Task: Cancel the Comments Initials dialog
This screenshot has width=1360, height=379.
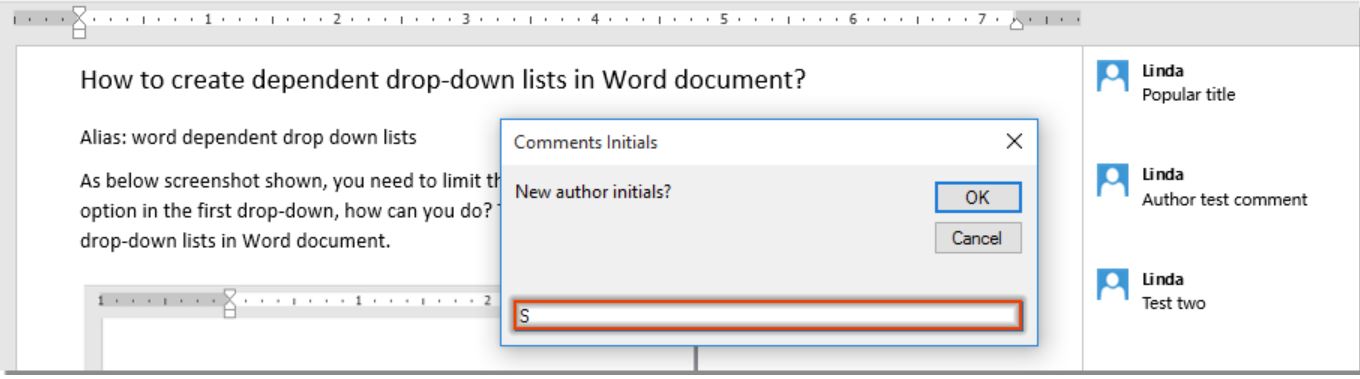Action: coord(978,239)
